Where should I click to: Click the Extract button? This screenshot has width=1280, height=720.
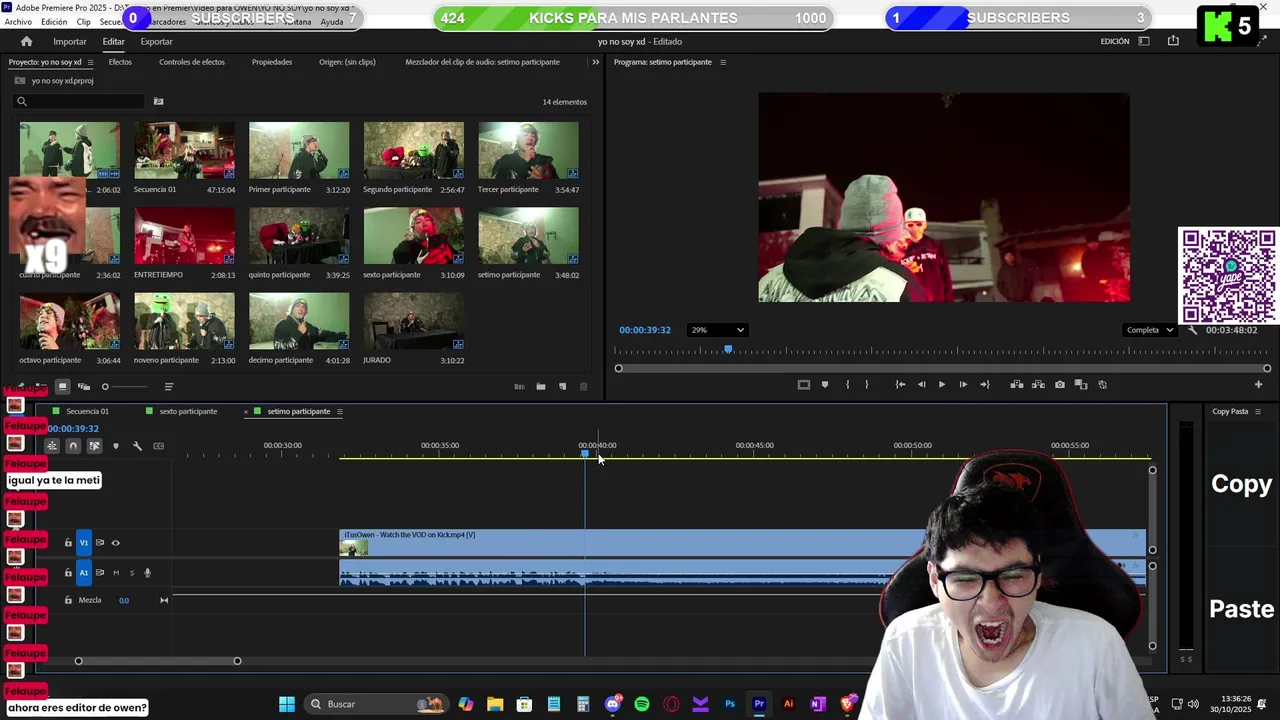pos(1038,385)
